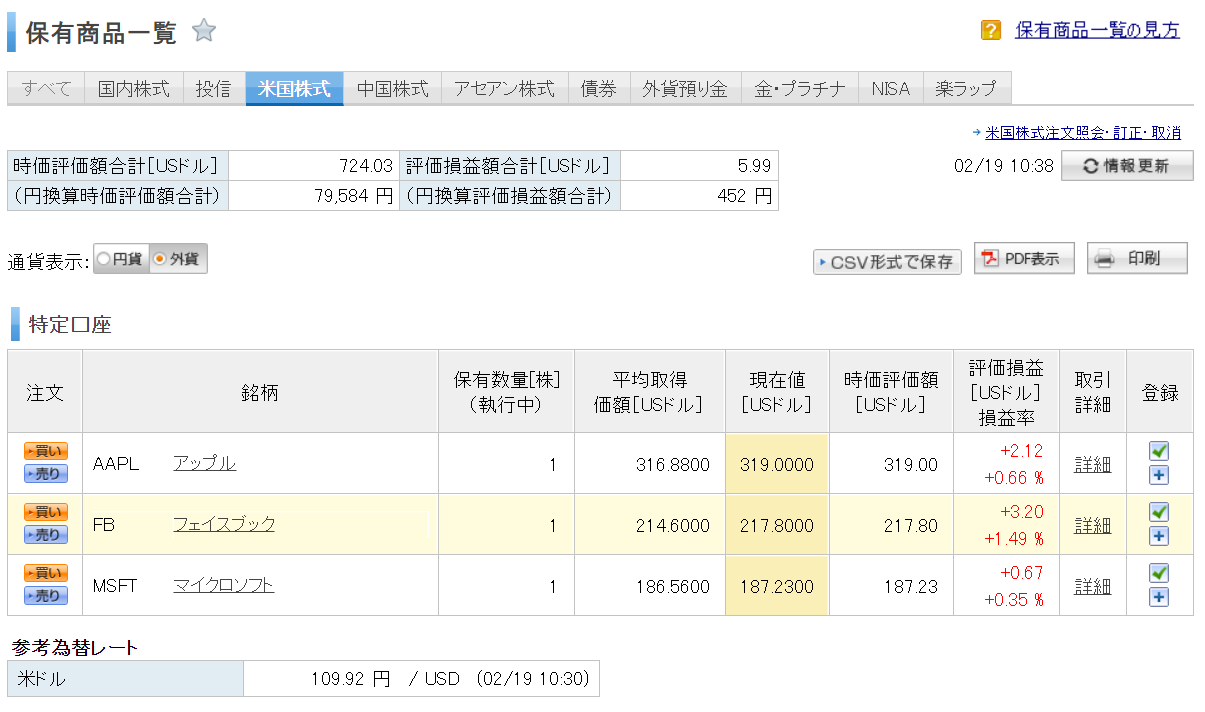Switch to the すべて tab
The height and width of the screenshot is (712, 1205).
[47, 89]
